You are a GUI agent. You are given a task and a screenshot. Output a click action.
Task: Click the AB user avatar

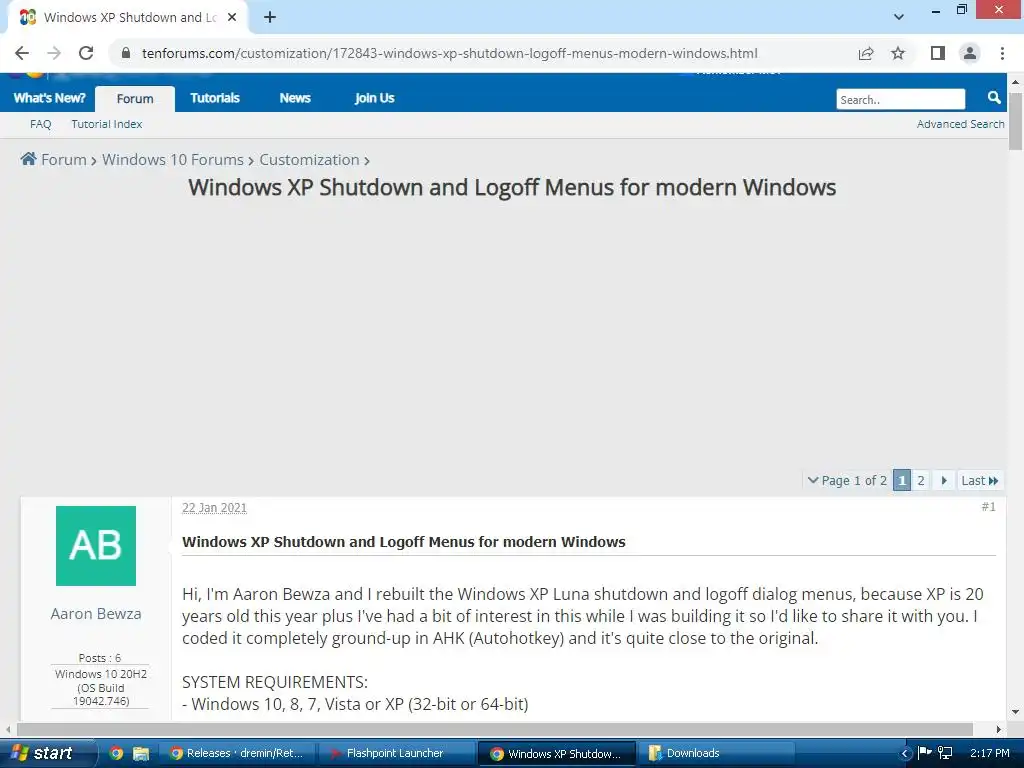[x=96, y=546]
